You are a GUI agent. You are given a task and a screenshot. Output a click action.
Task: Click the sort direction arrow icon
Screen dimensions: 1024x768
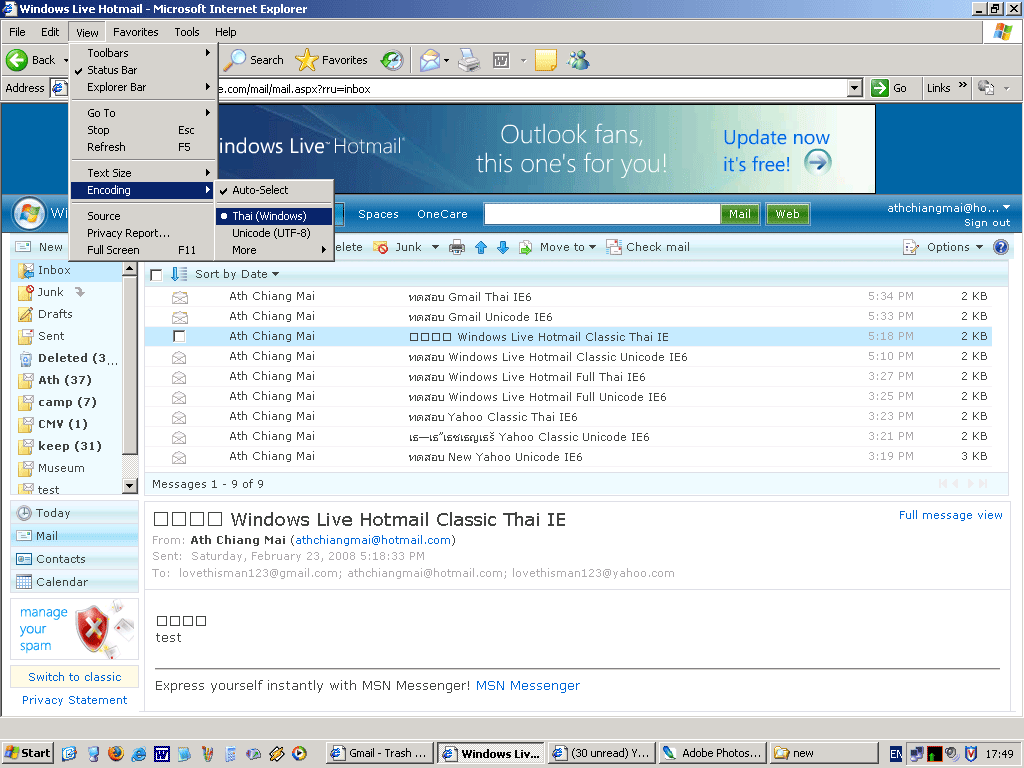coord(179,274)
